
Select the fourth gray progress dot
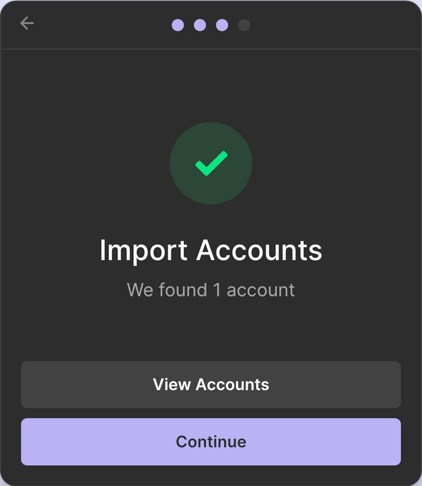point(244,25)
